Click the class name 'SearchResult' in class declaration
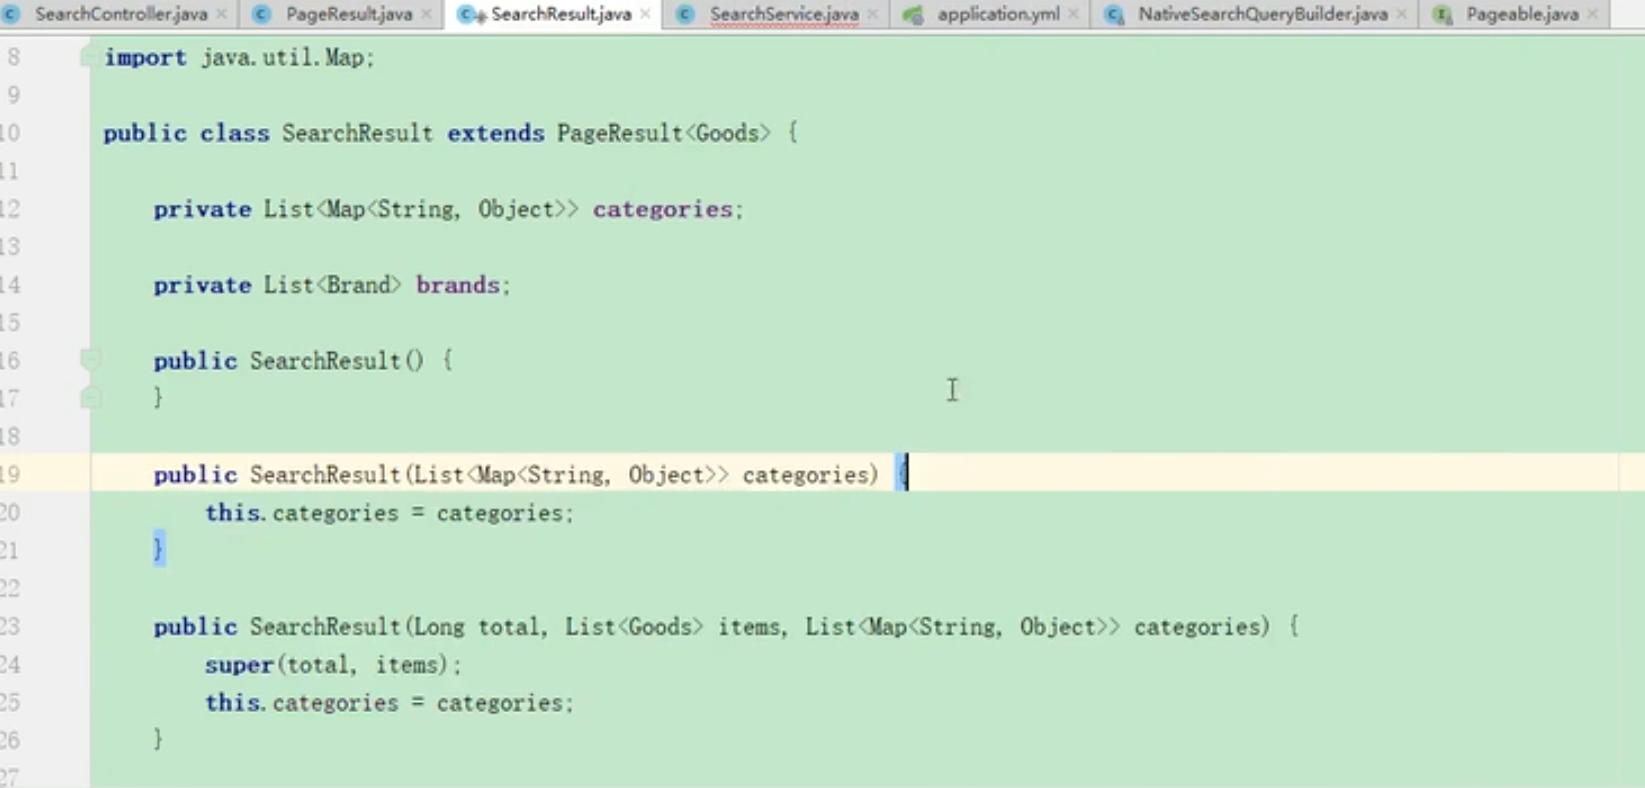Screen dimensions: 1645x788 [357, 134]
